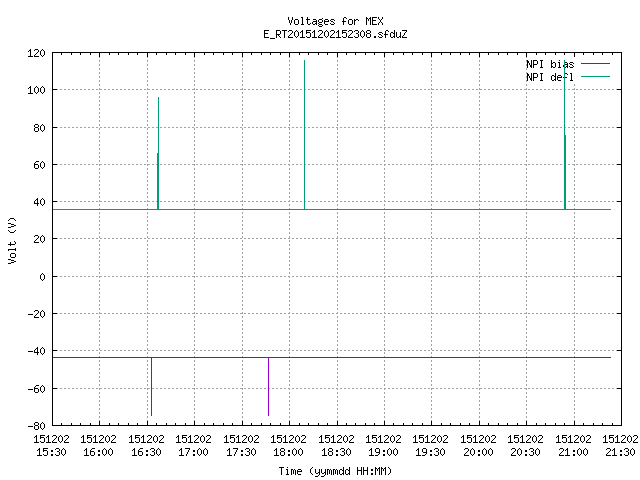The height and width of the screenshot is (480, 640).
Task: Click the positive 40 y-axis tick label
Action: point(40,202)
